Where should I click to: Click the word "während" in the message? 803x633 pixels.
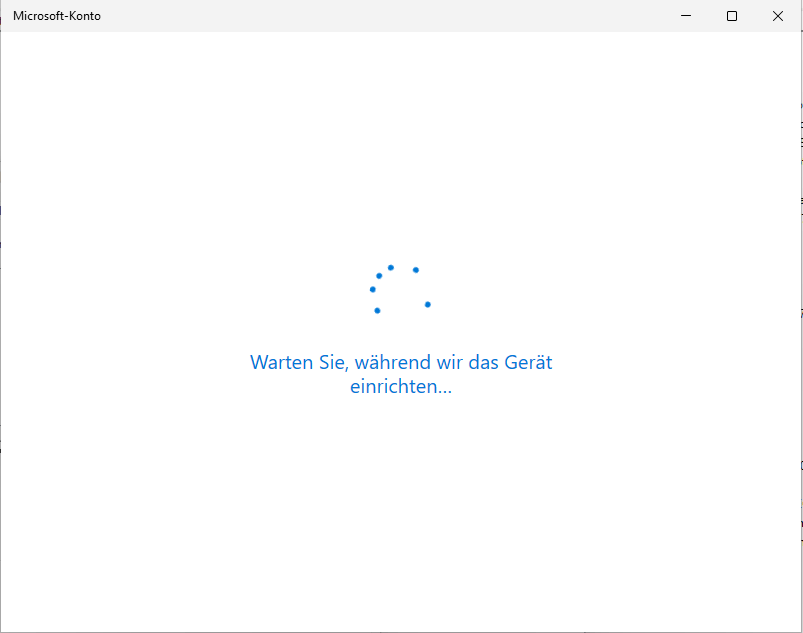tap(394, 362)
